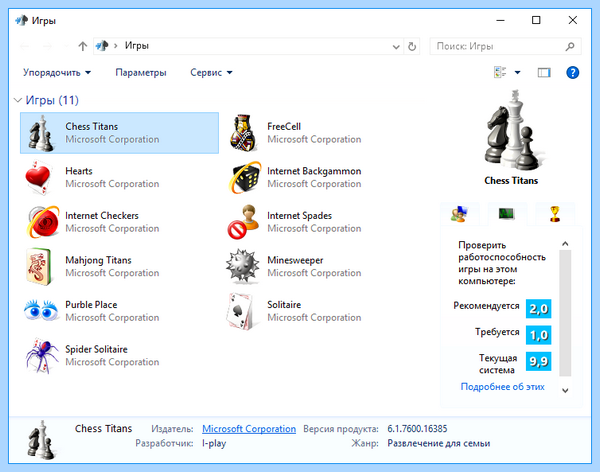Click the Microsoft Corporation publisher link

(249, 429)
